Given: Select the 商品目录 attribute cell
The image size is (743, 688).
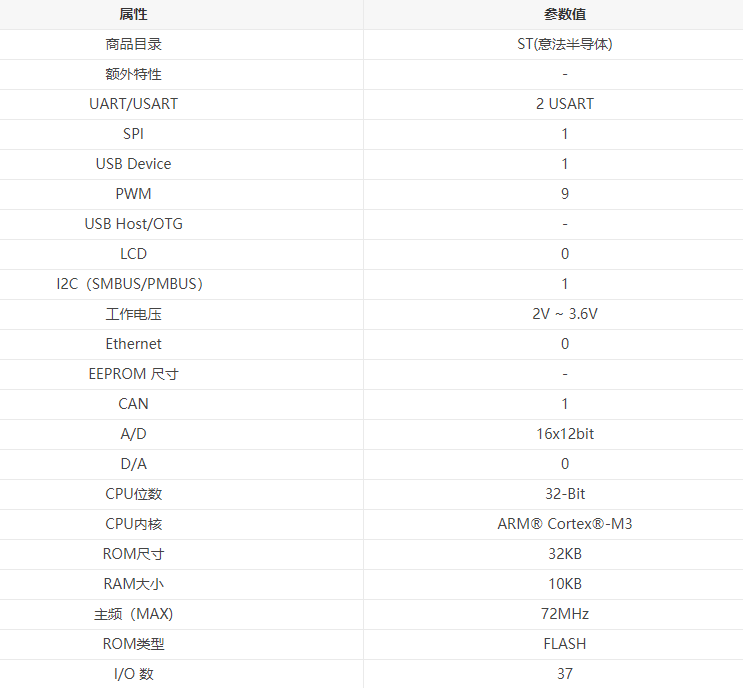Looking at the screenshot, I should 133,44.
